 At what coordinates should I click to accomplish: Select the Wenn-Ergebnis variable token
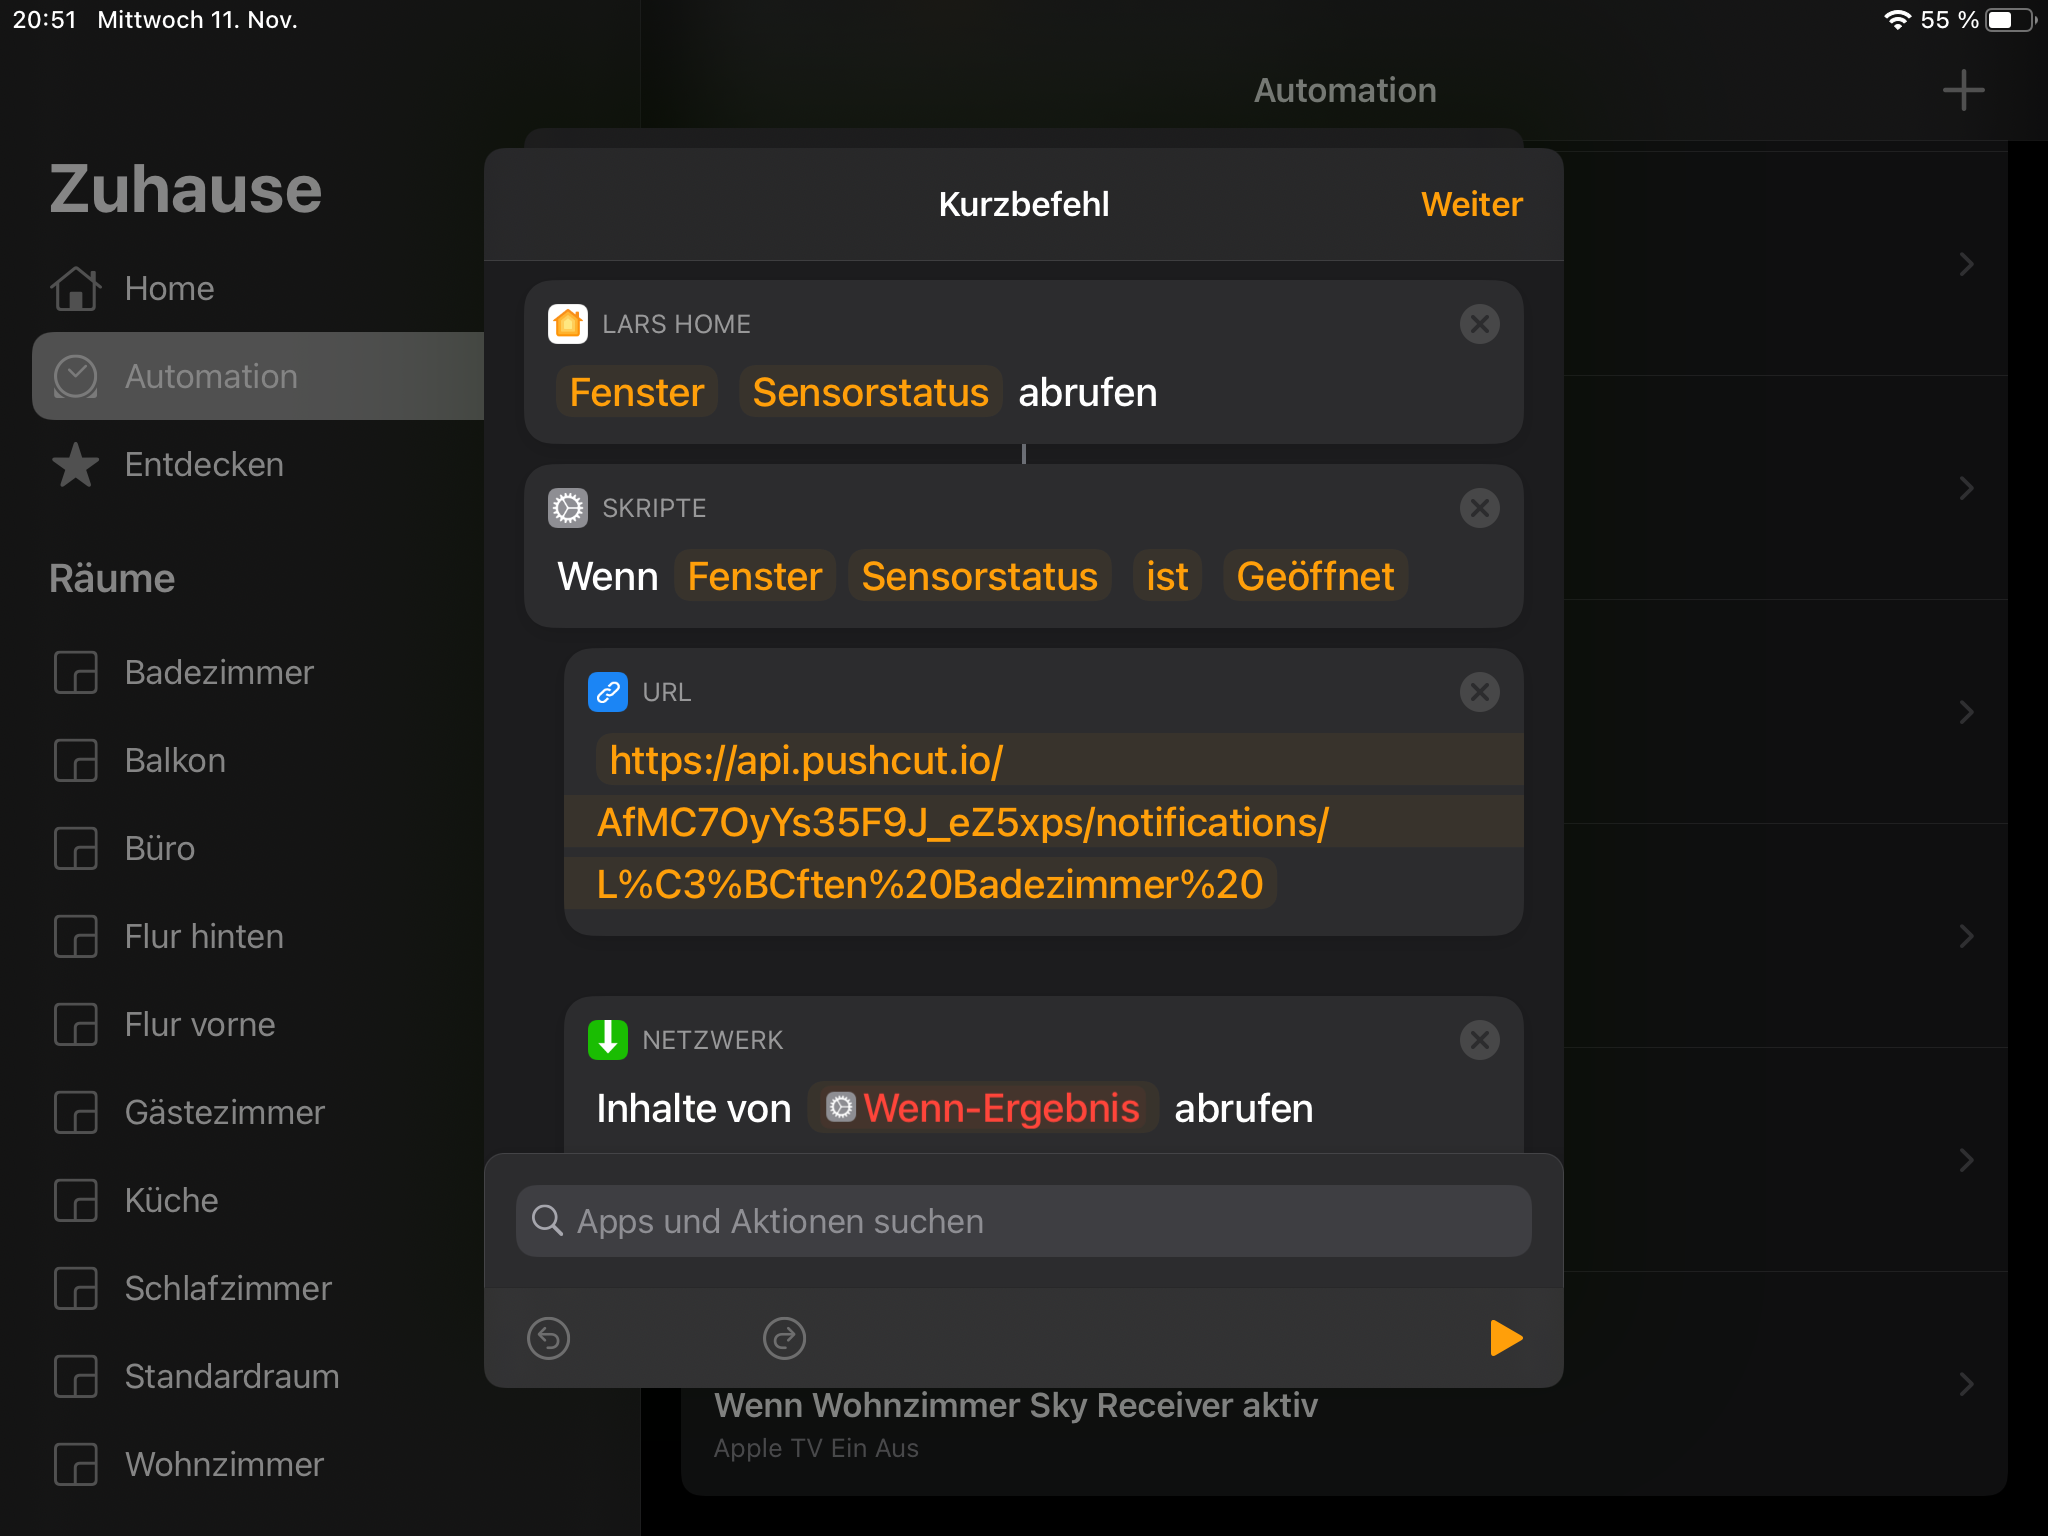pyautogui.click(x=983, y=1108)
